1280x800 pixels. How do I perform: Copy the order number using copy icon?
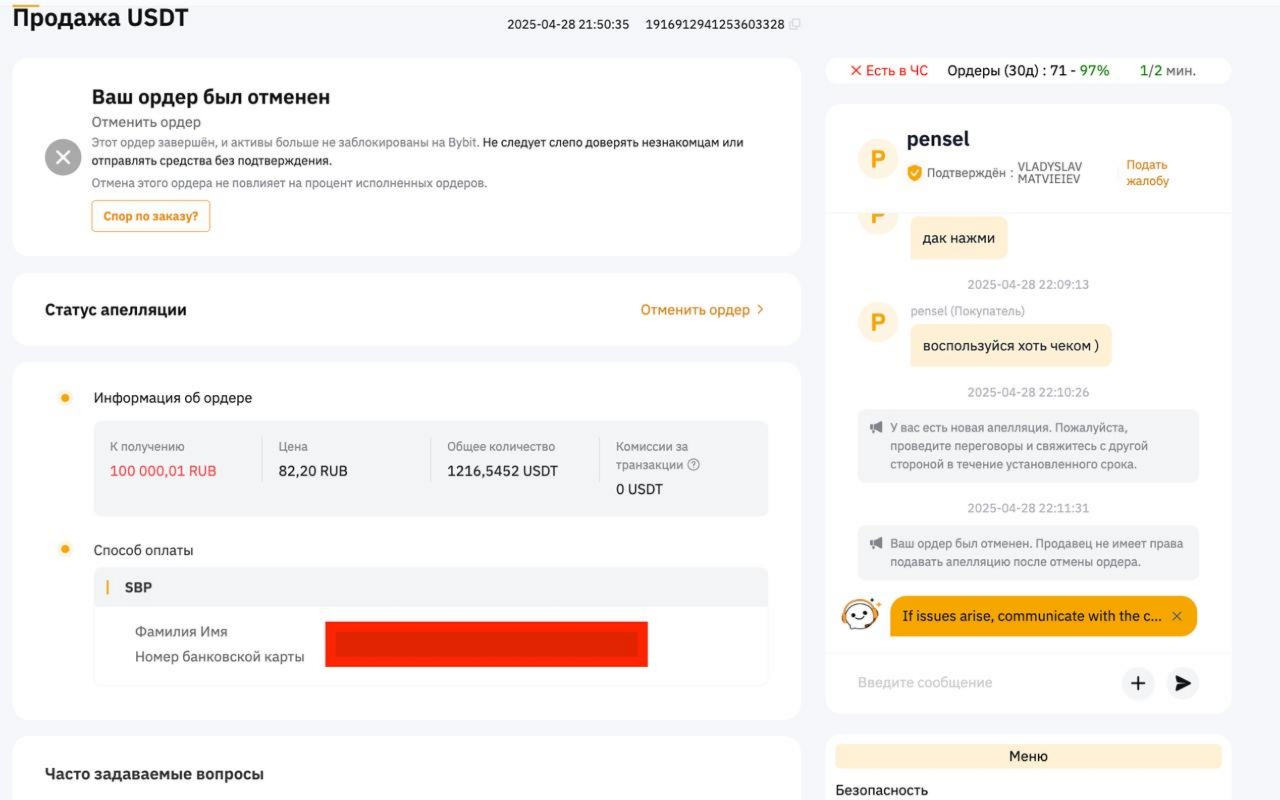tap(795, 24)
